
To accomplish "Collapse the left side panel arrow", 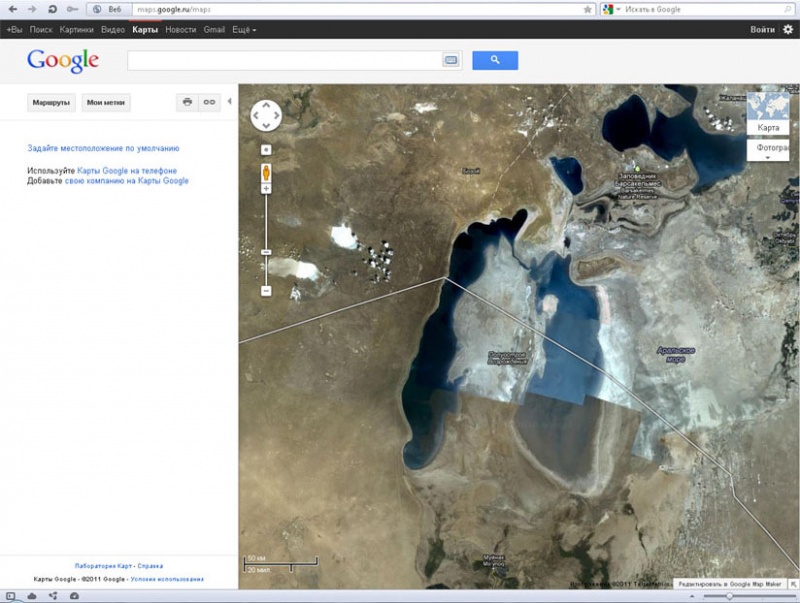I will [230, 102].
